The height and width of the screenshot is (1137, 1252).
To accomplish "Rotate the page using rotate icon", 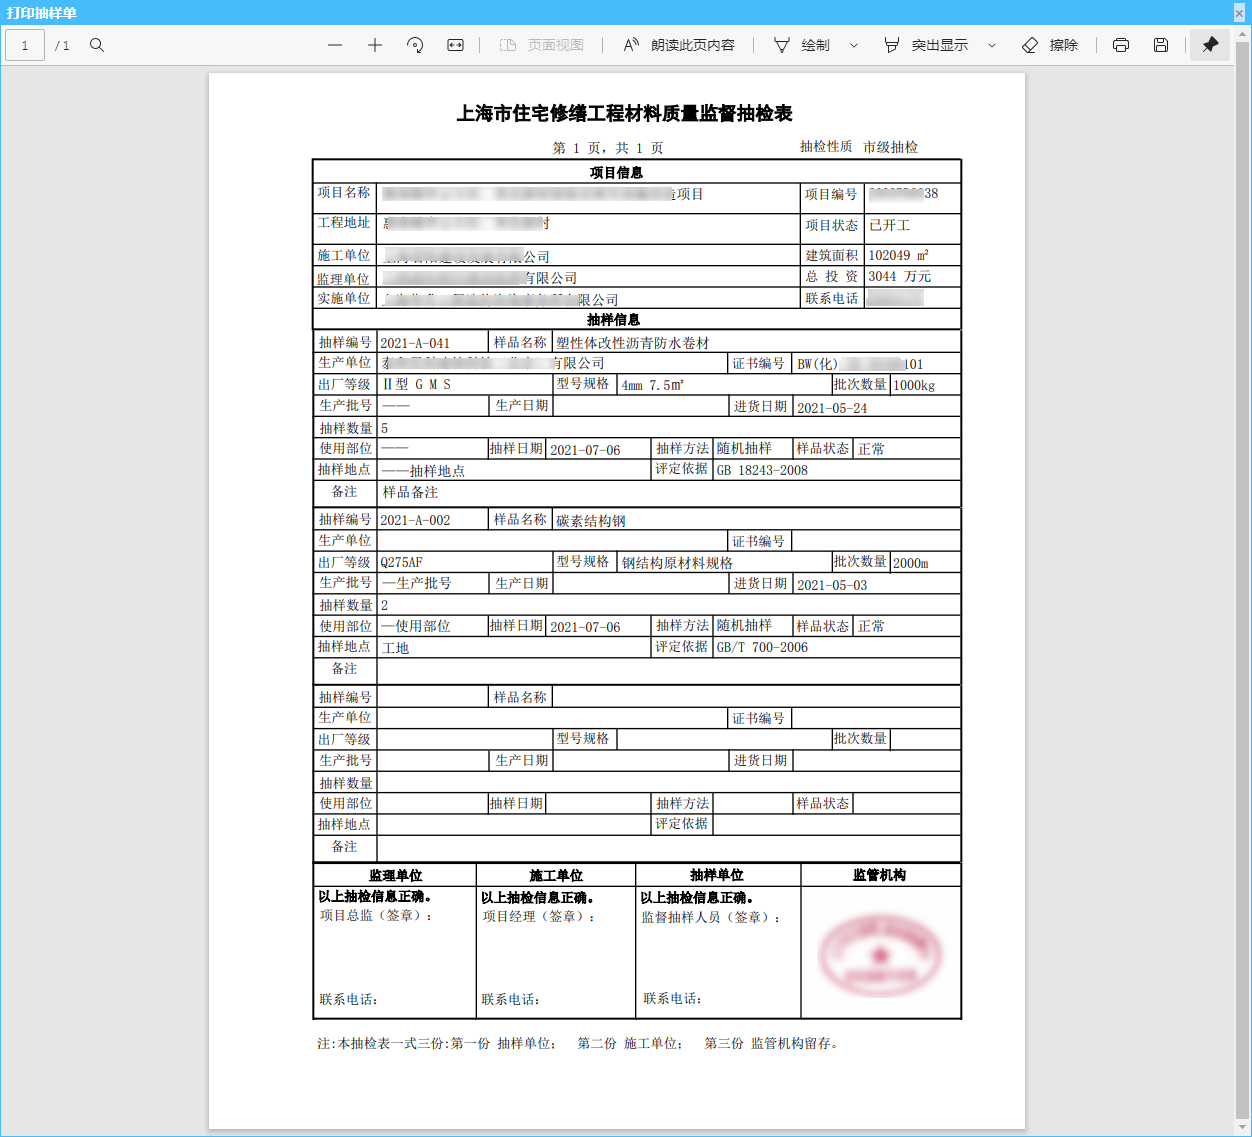I will coord(415,45).
